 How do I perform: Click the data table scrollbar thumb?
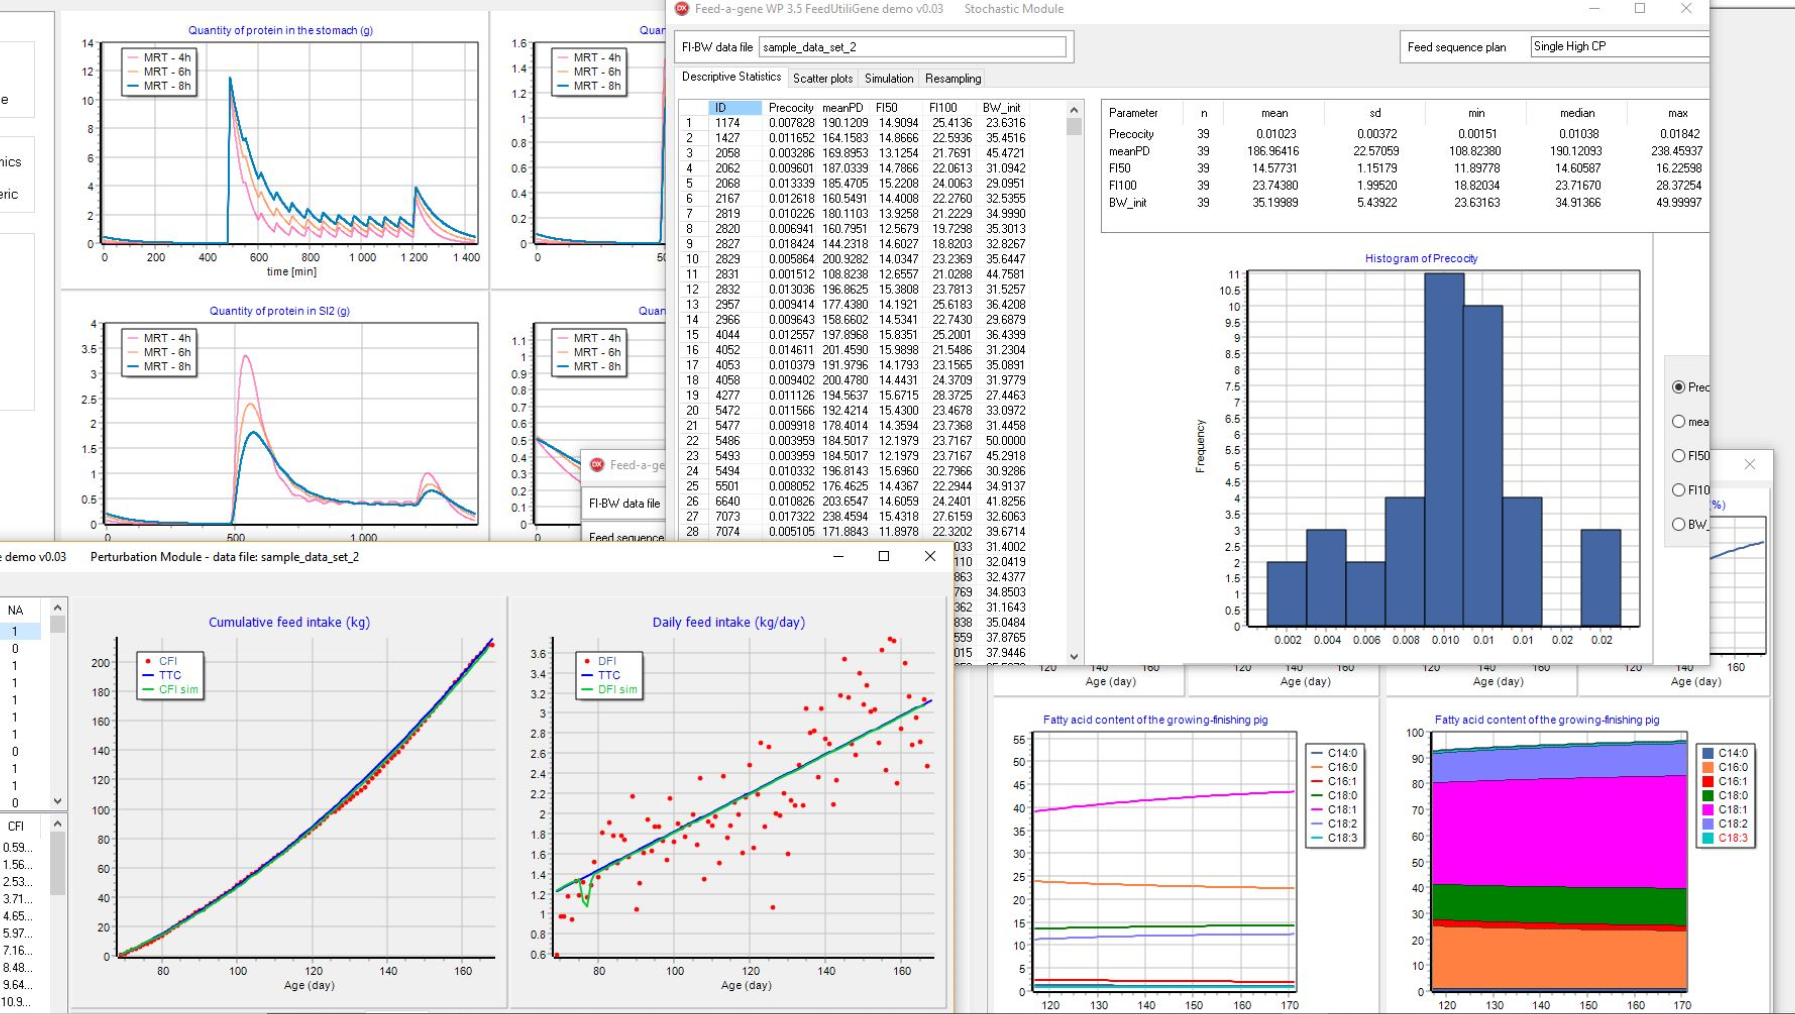[1074, 127]
